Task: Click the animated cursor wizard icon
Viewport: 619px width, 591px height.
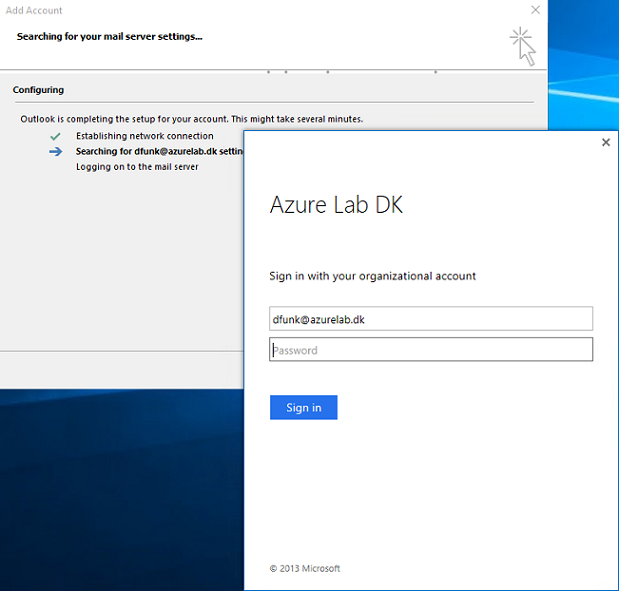Action: tap(523, 46)
